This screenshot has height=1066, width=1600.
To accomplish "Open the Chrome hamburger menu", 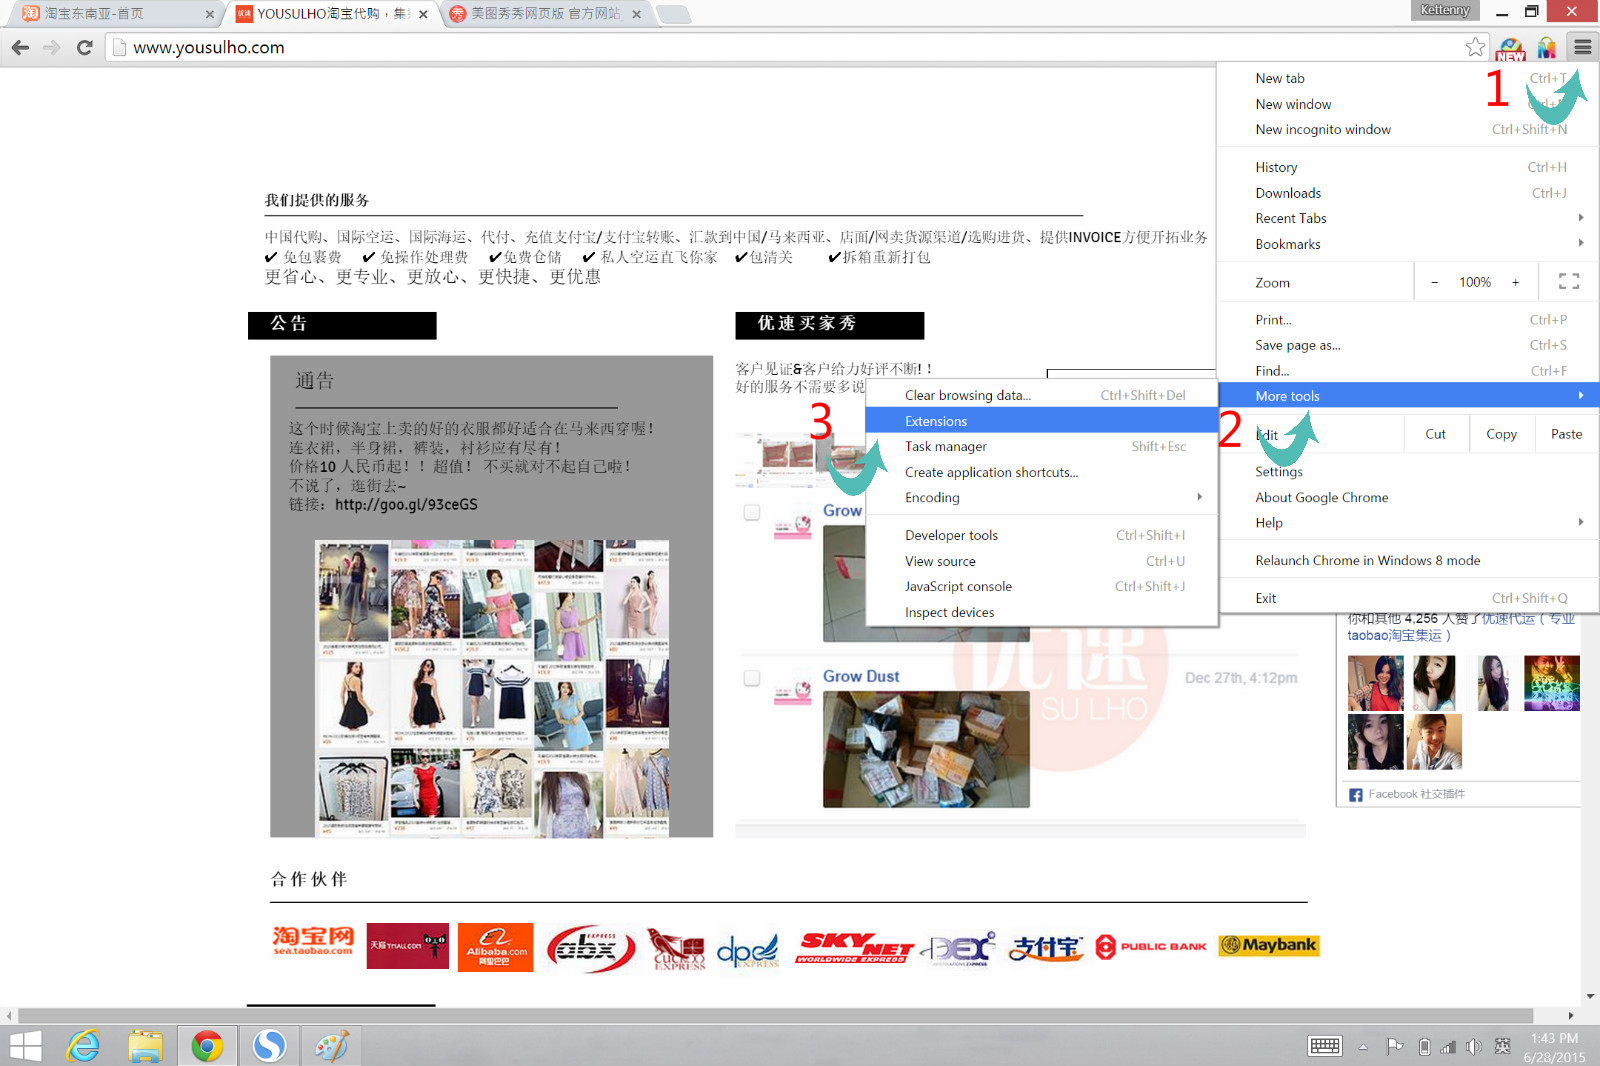I will tap(1582, 47).
